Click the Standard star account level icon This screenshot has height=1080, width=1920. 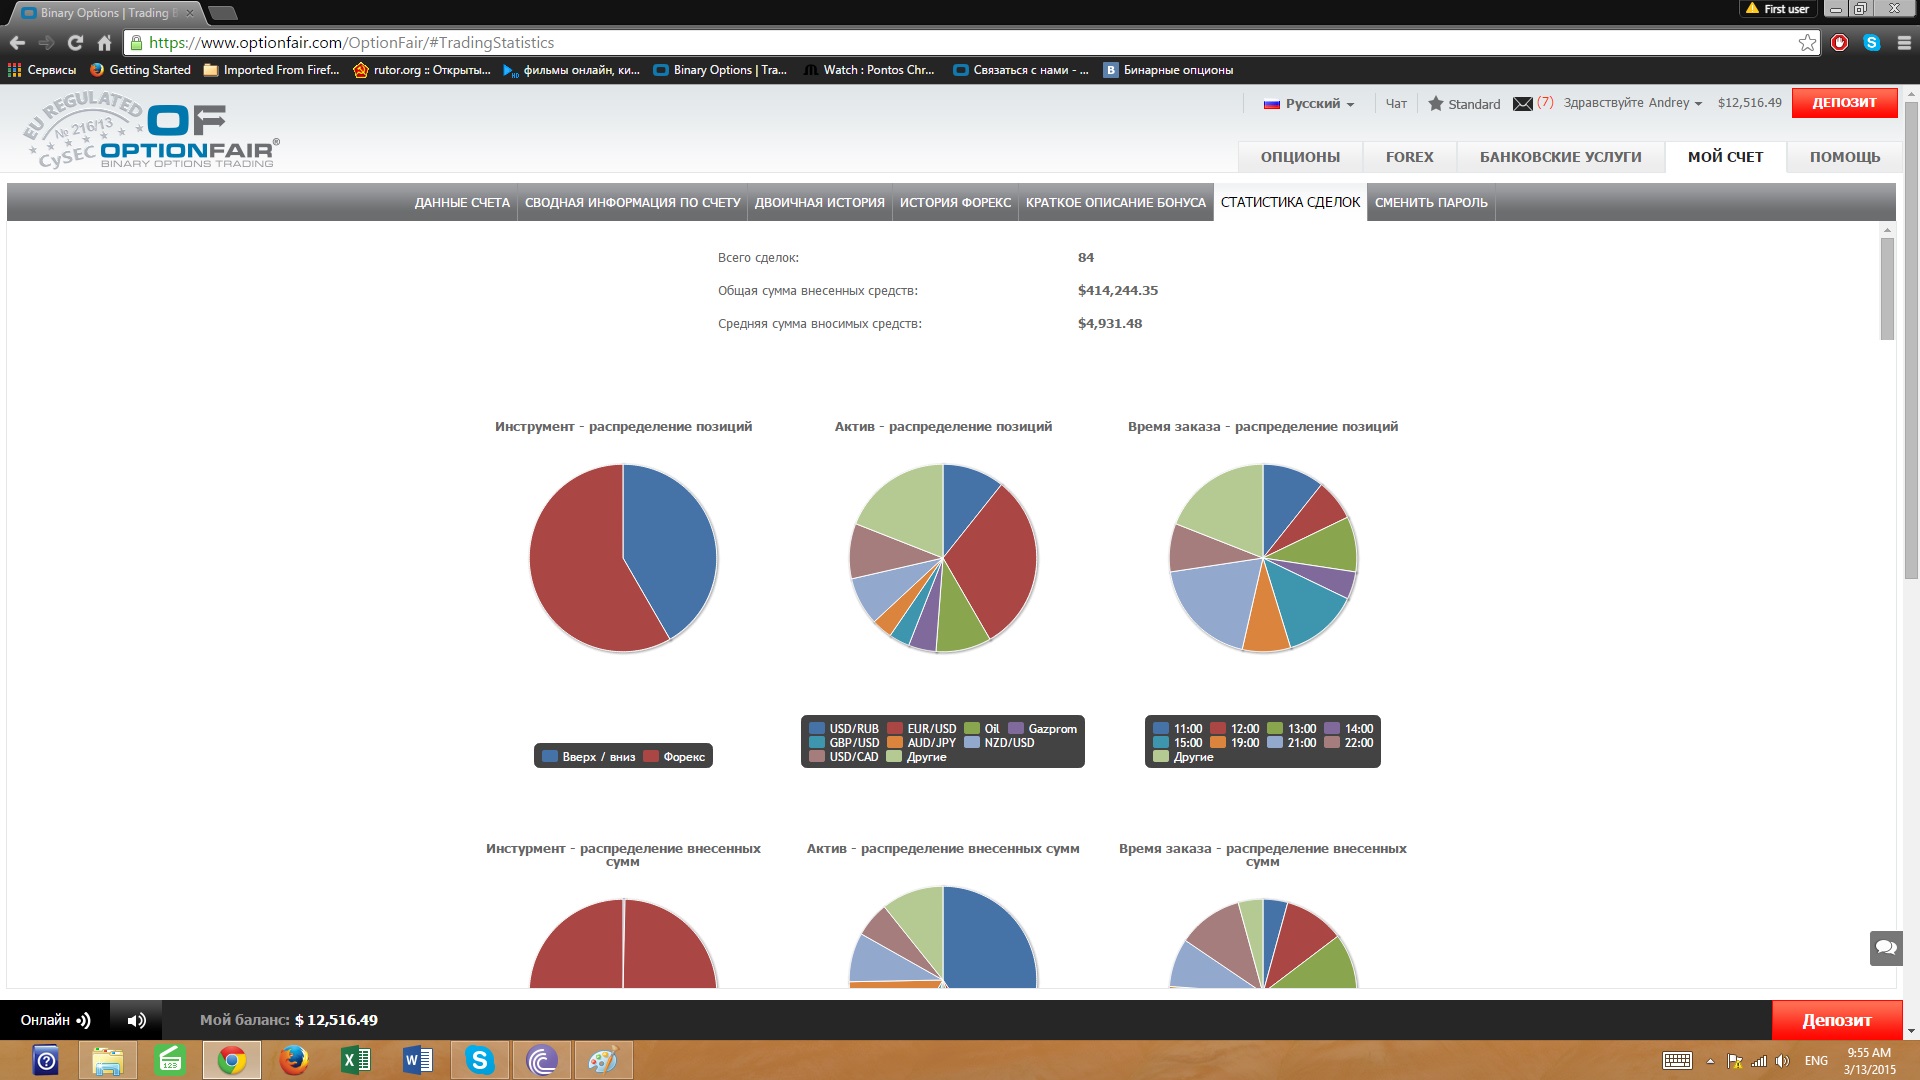point(1436,104)
